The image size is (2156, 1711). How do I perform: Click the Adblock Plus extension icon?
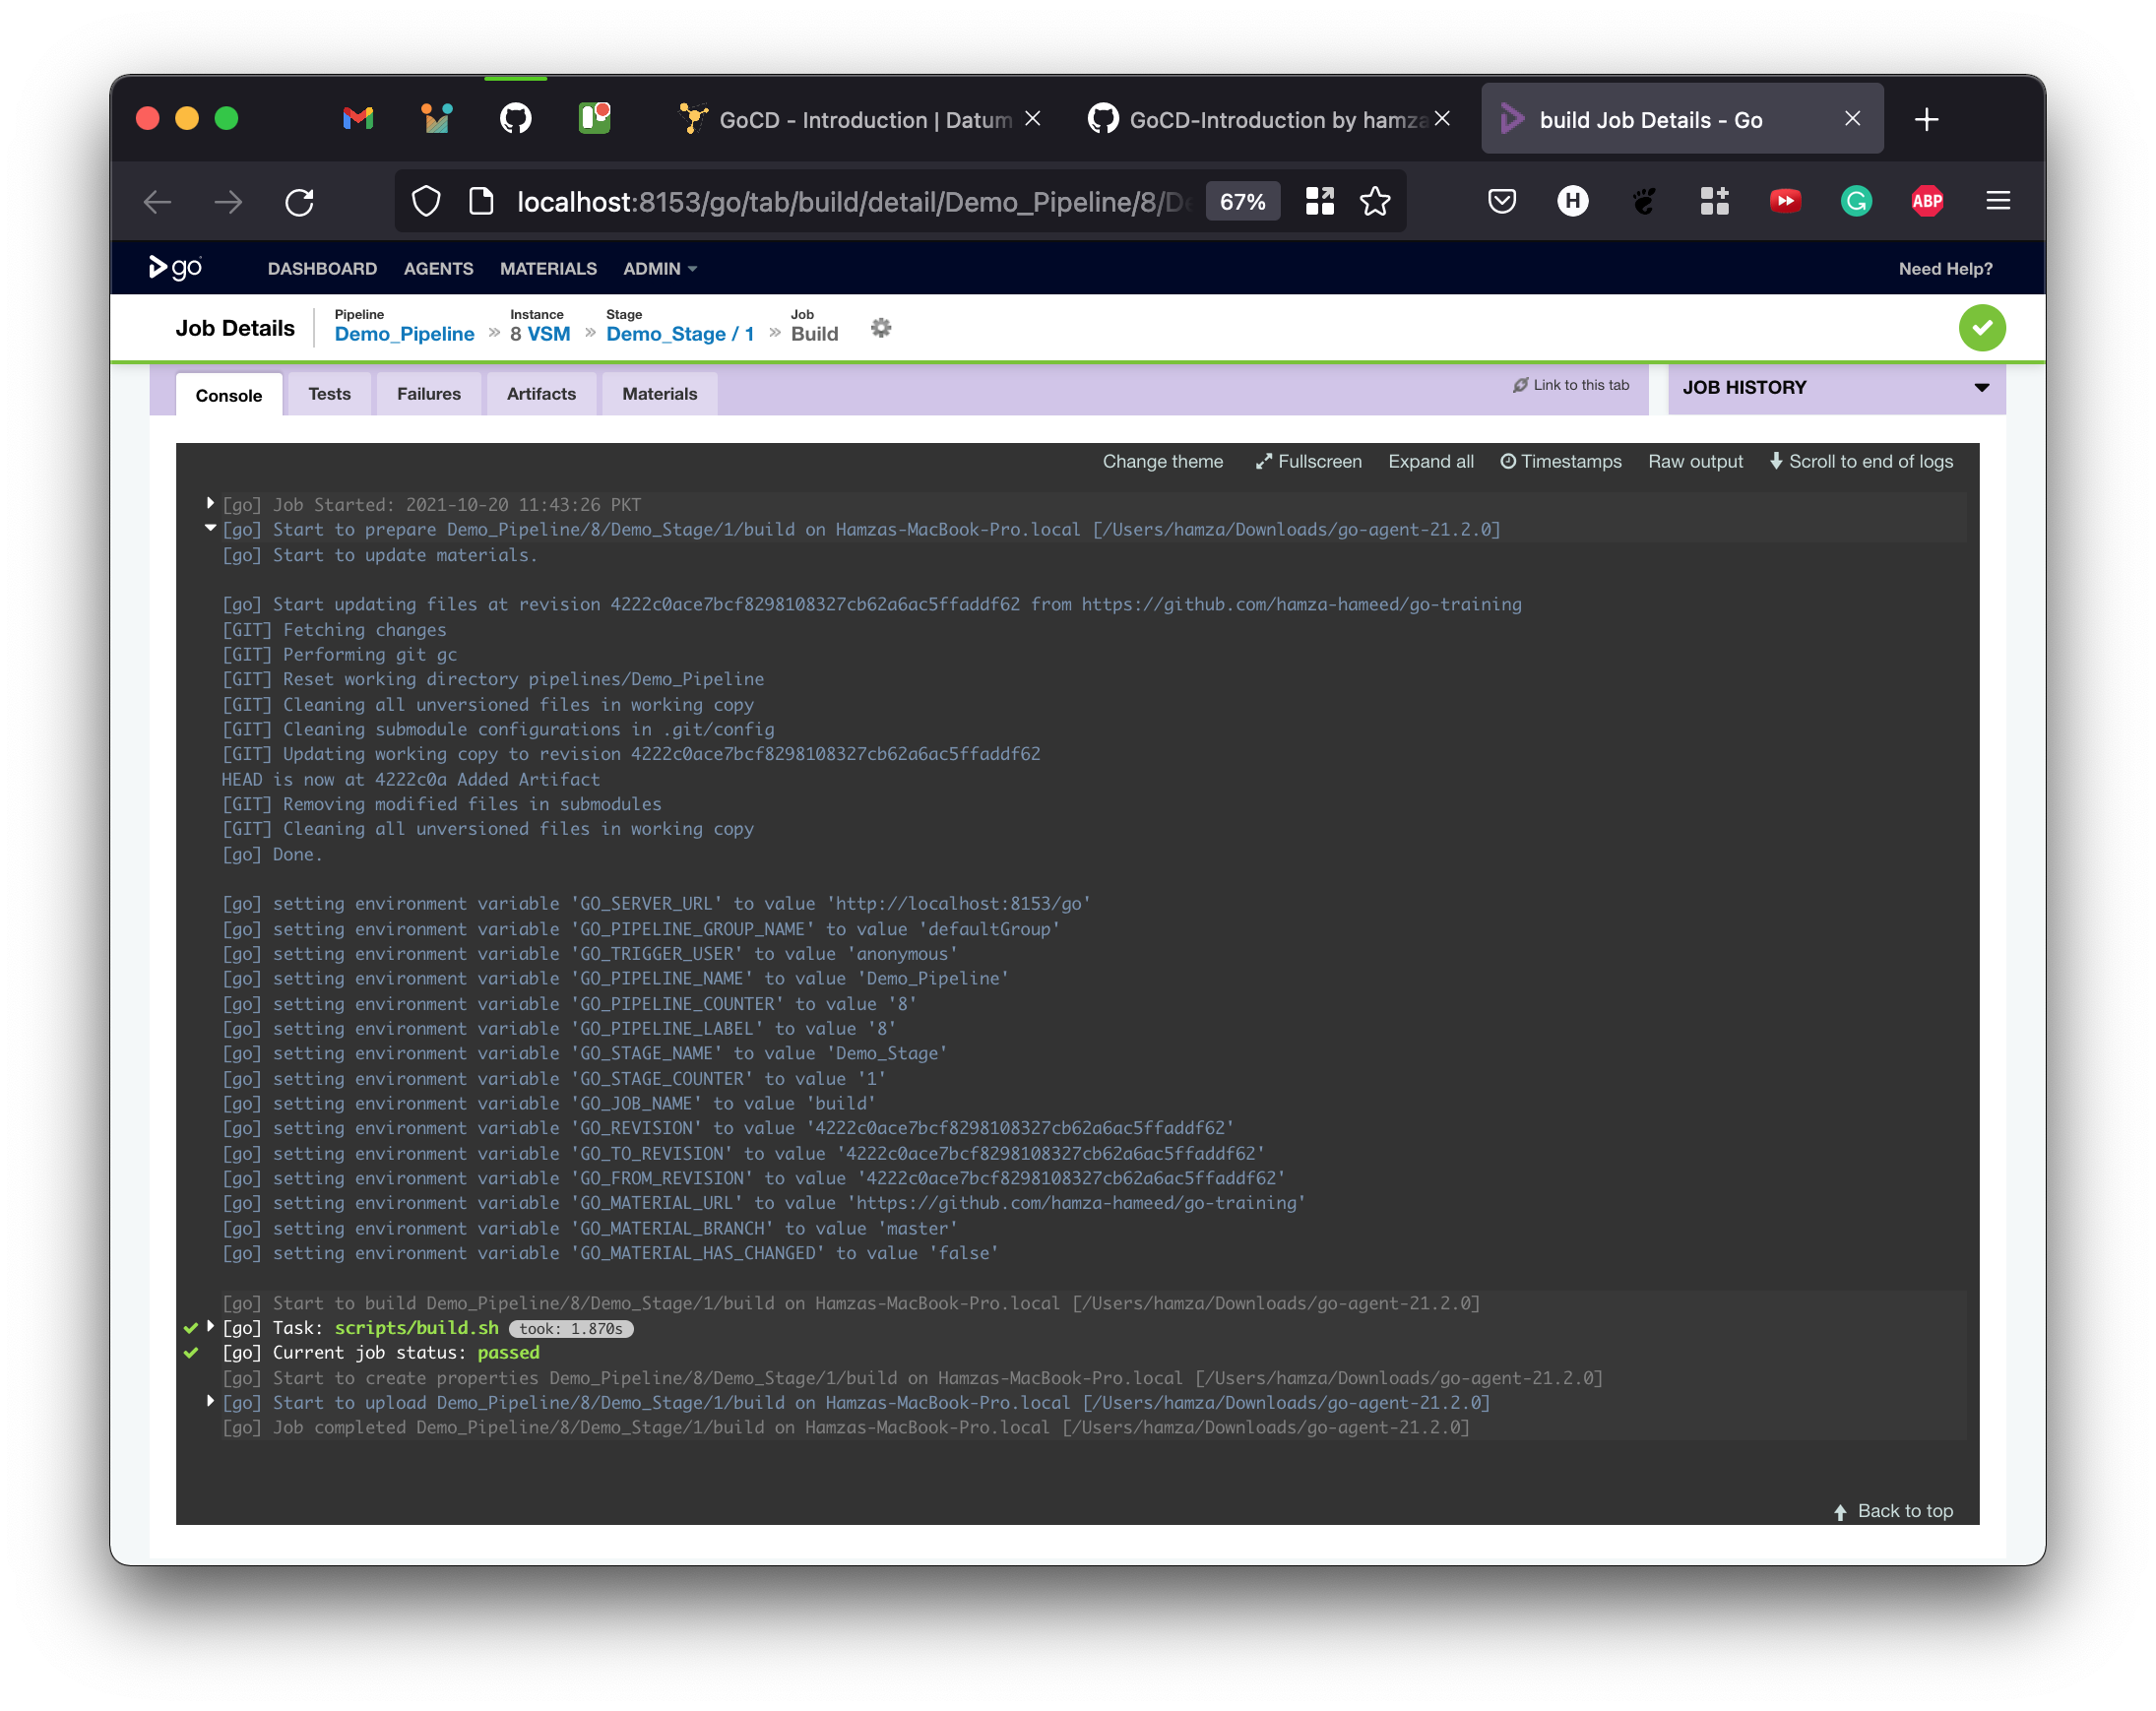click(1926, 201)
